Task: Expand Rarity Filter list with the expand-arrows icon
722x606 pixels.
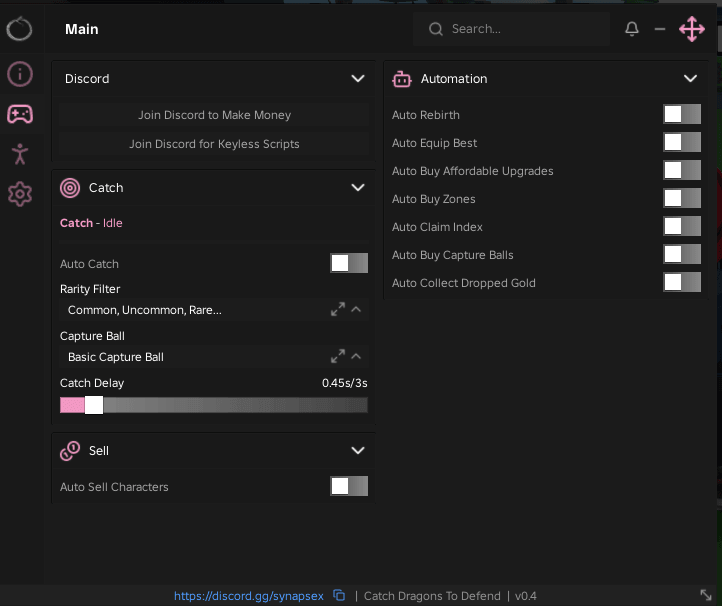Action: point(338,309)
